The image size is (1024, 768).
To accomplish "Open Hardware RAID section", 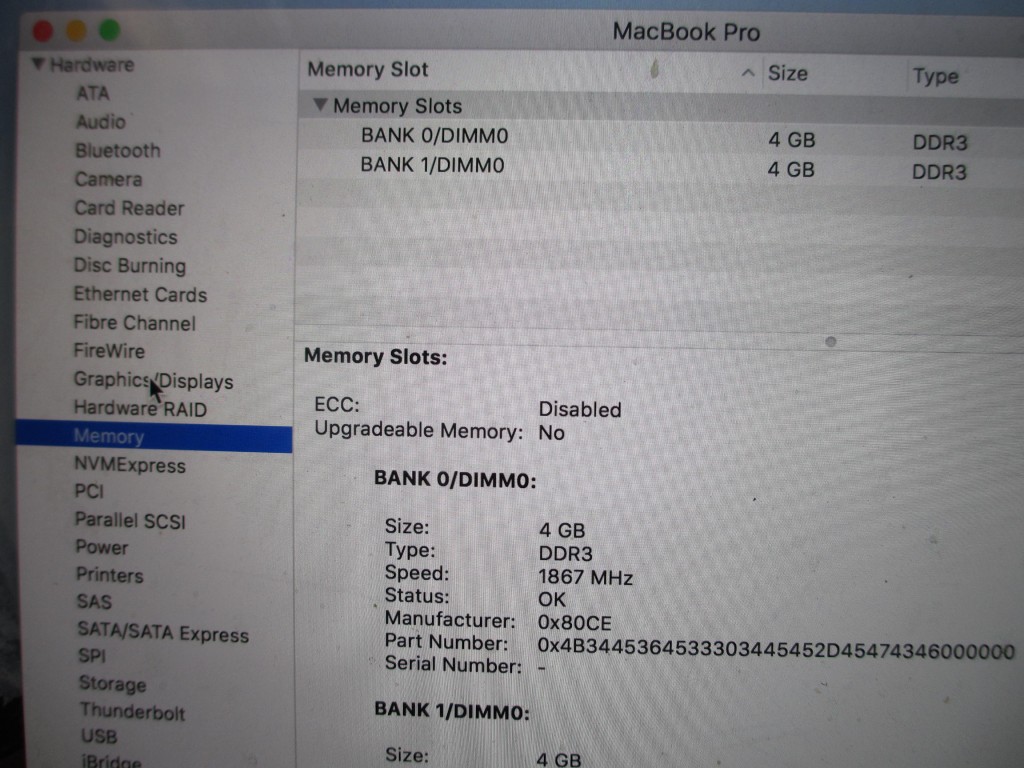I will pyautogui.click(x=140, y=409).
